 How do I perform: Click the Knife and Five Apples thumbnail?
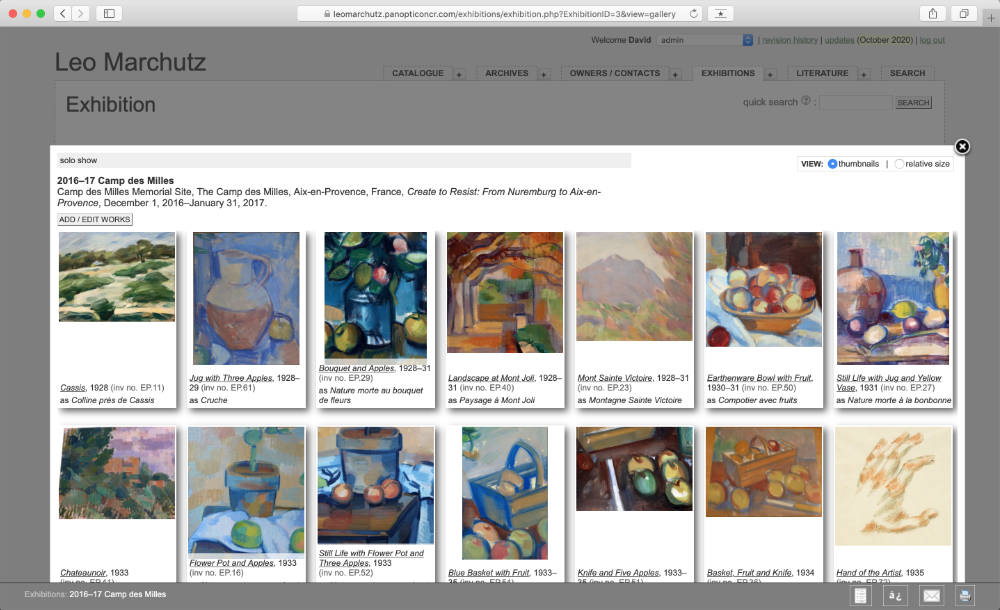(x=634, y=469)
